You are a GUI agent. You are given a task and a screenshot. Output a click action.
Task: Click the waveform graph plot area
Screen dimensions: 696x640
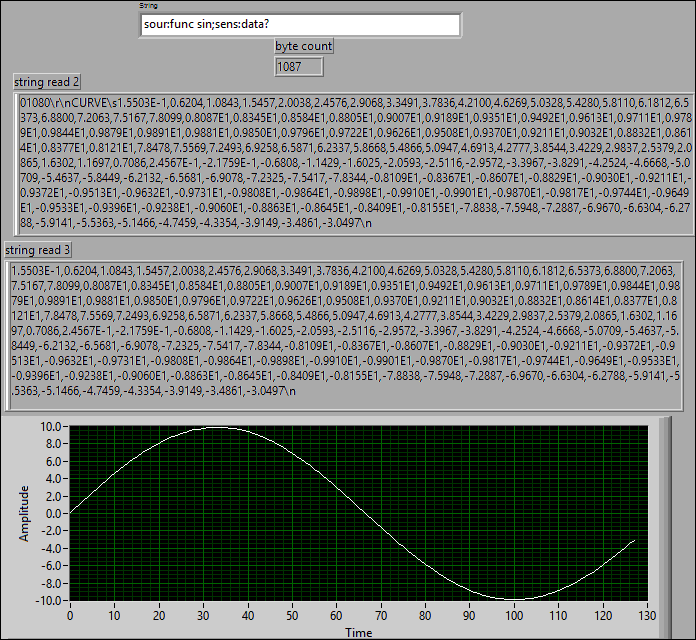coord(359,513)
